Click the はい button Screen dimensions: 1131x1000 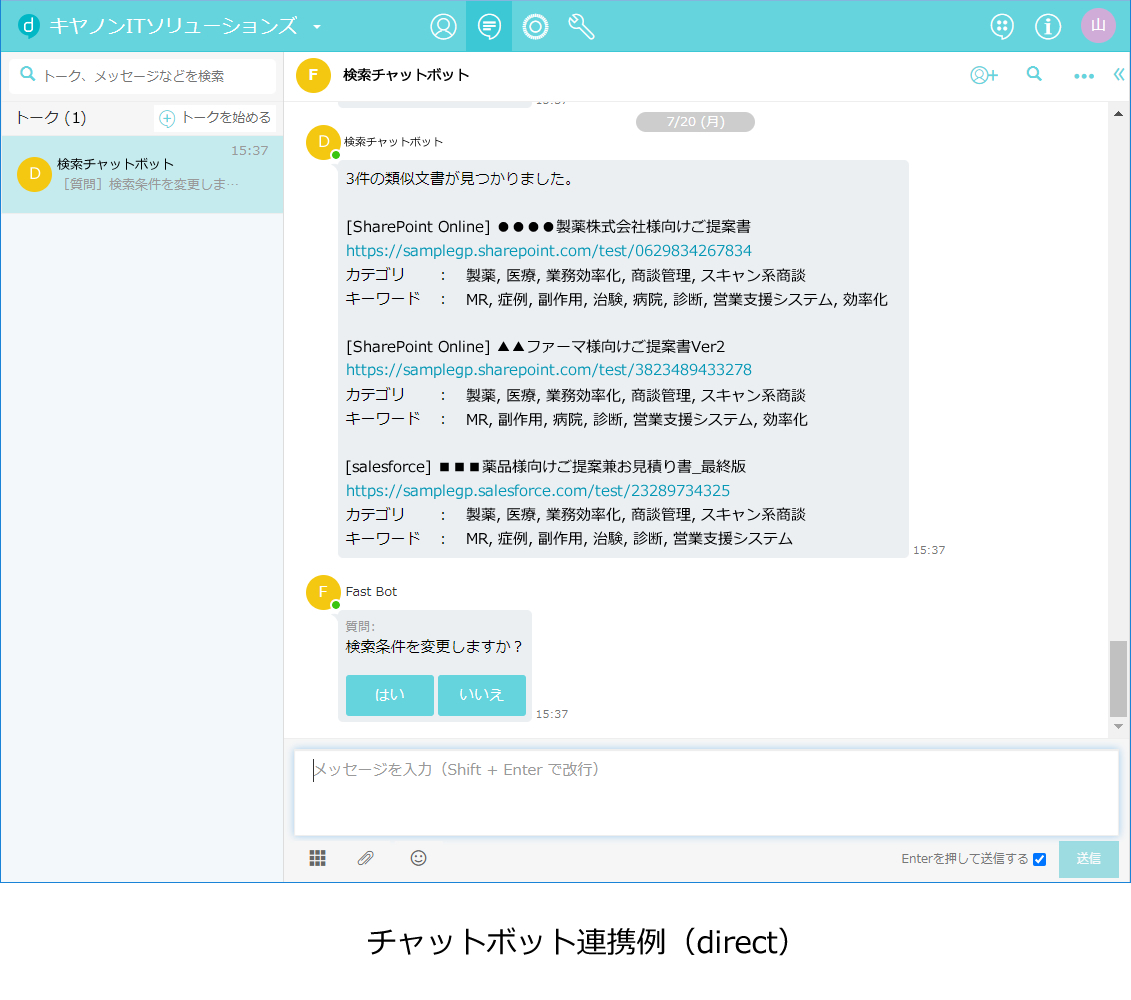point(389,695)
